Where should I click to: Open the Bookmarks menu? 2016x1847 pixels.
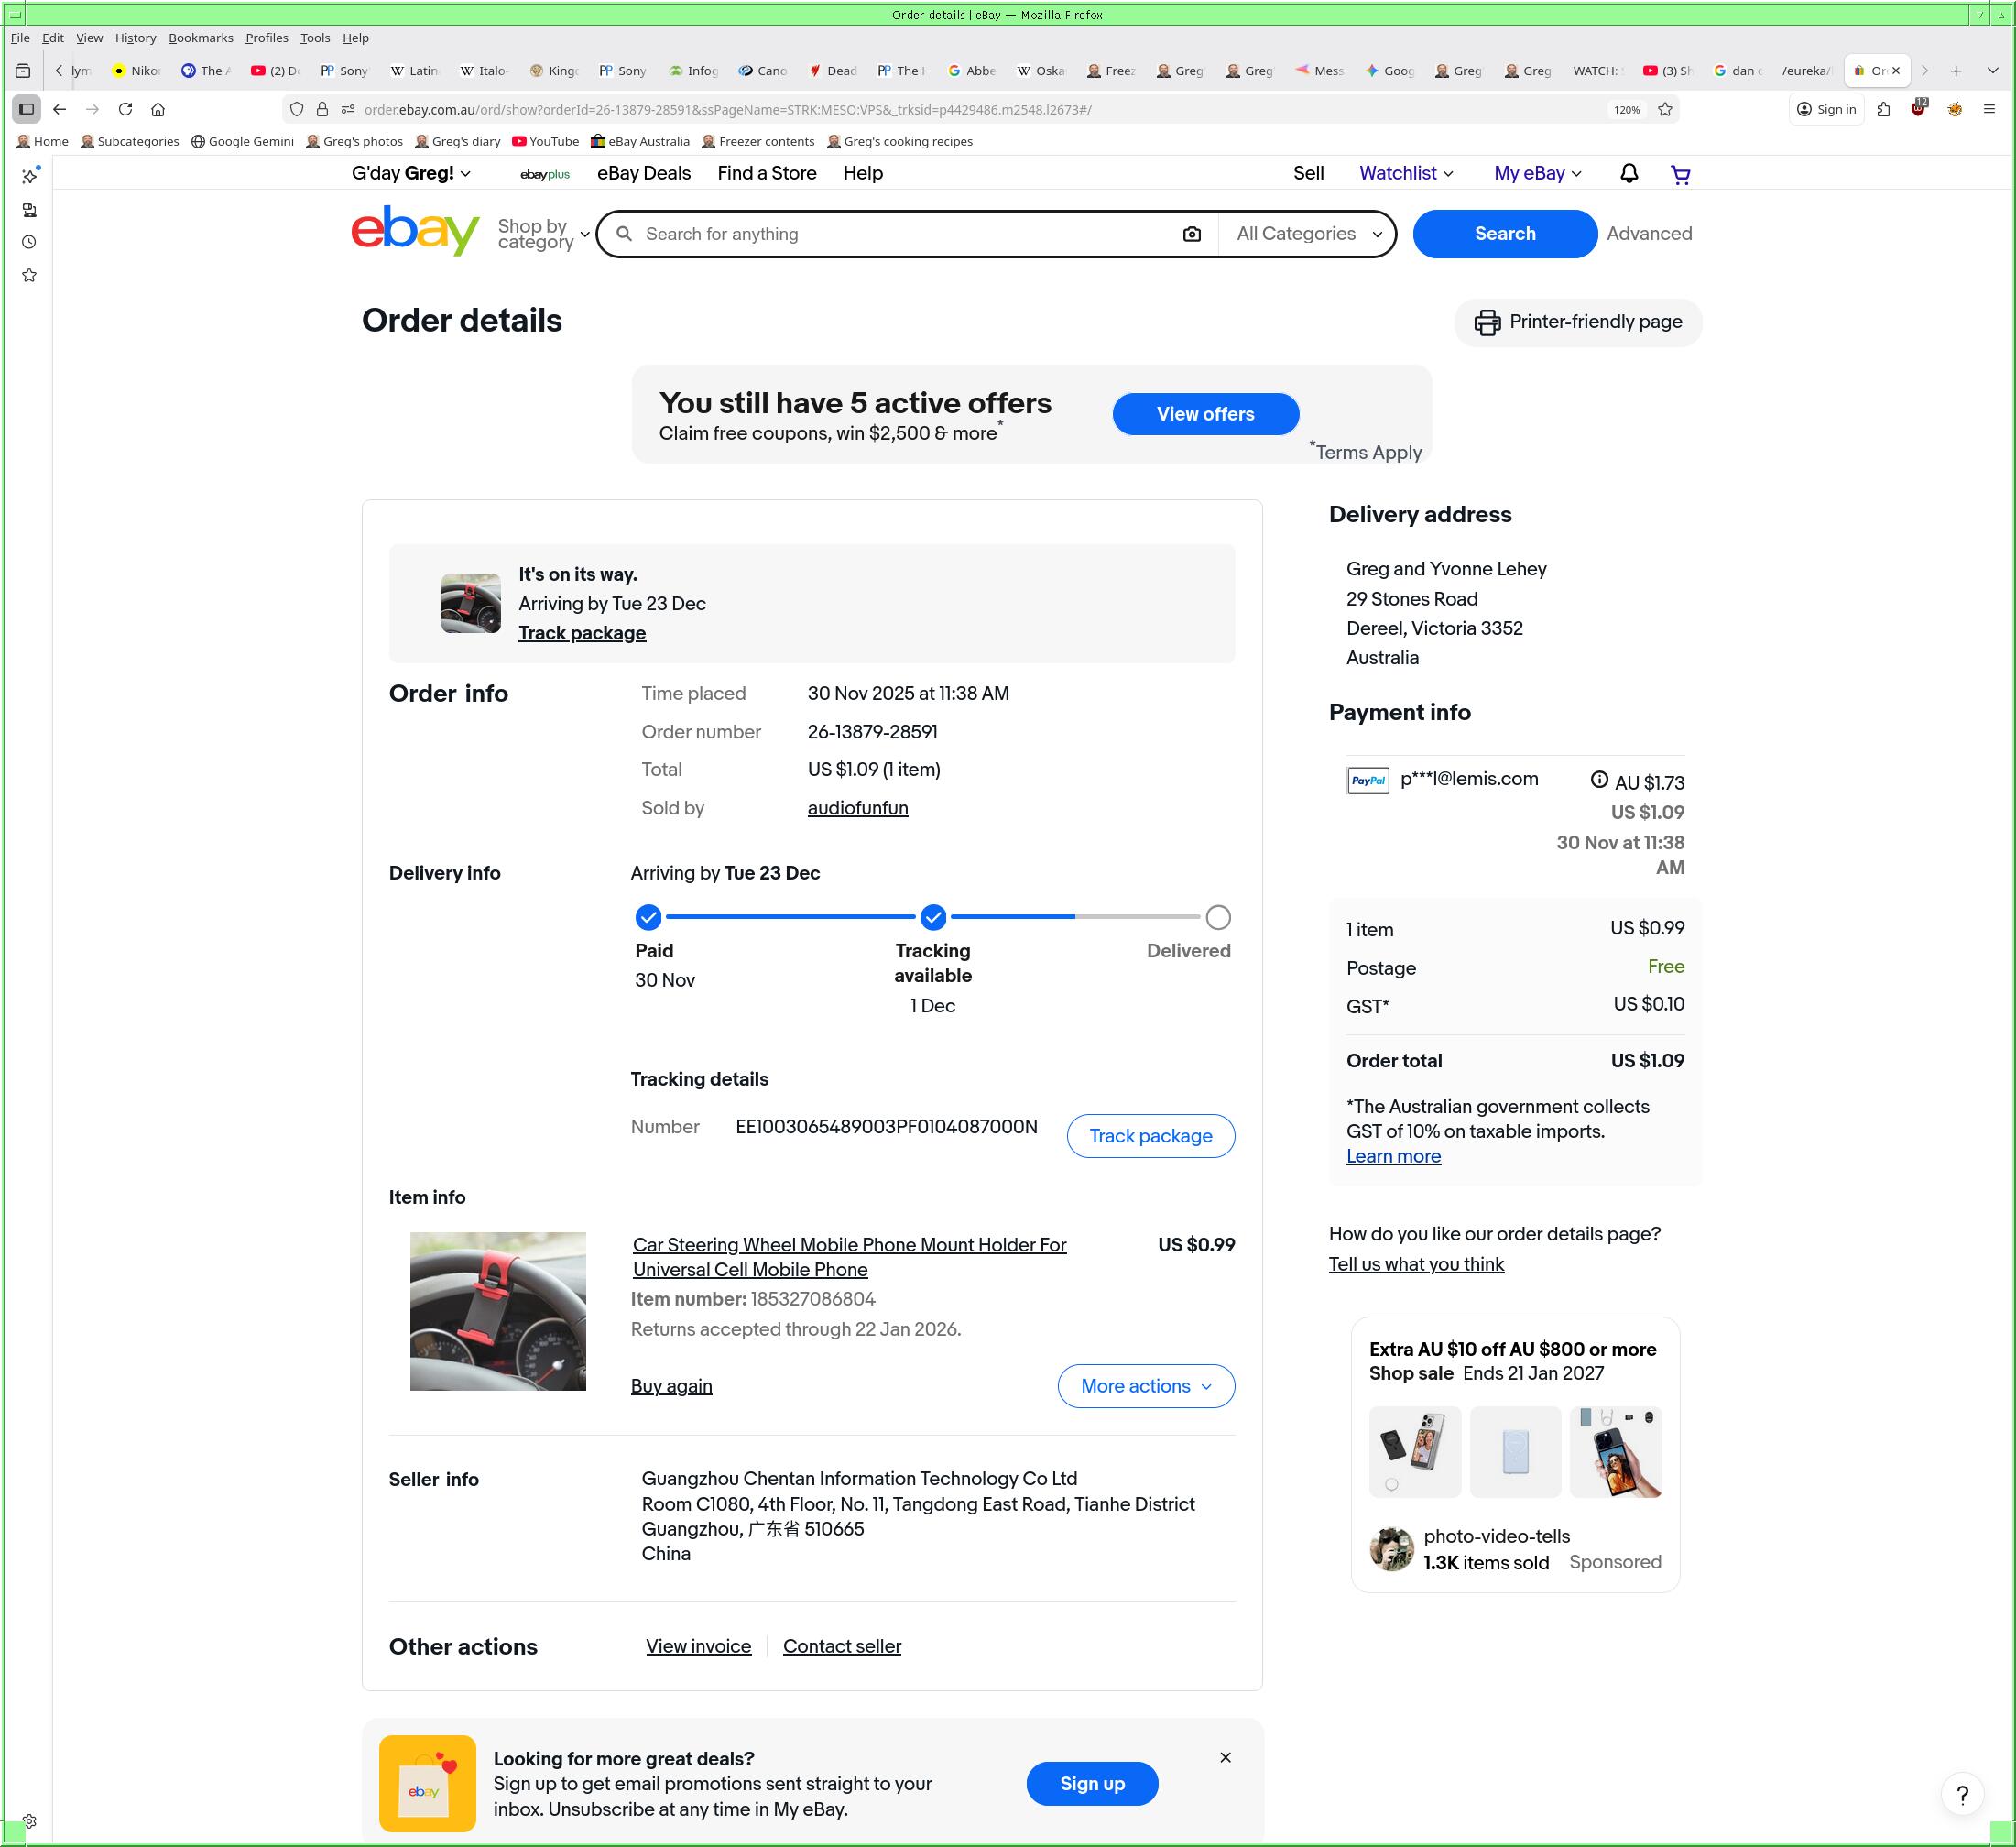click(200, 38)
